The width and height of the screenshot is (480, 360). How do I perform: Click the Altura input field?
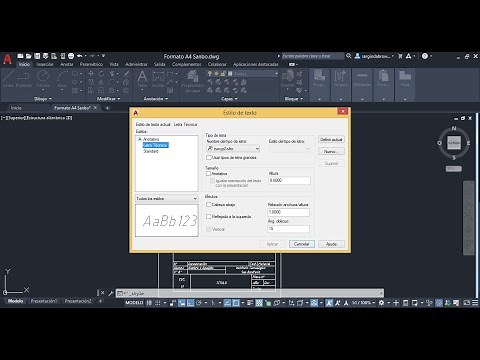tap(289, 180)
